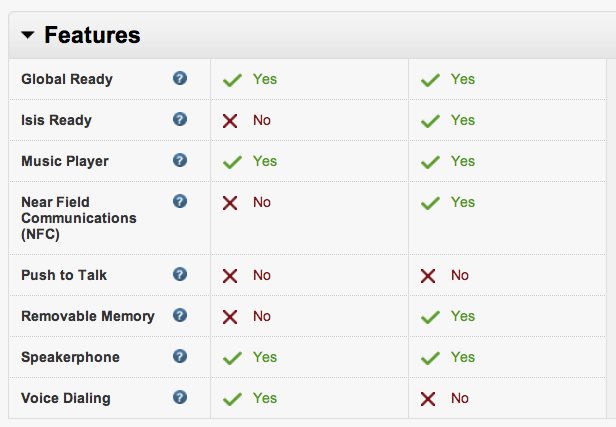This screenshot has width=616, height=427.
Task: Open help tooltip for Music Player
Action: (x=180, y=160)
